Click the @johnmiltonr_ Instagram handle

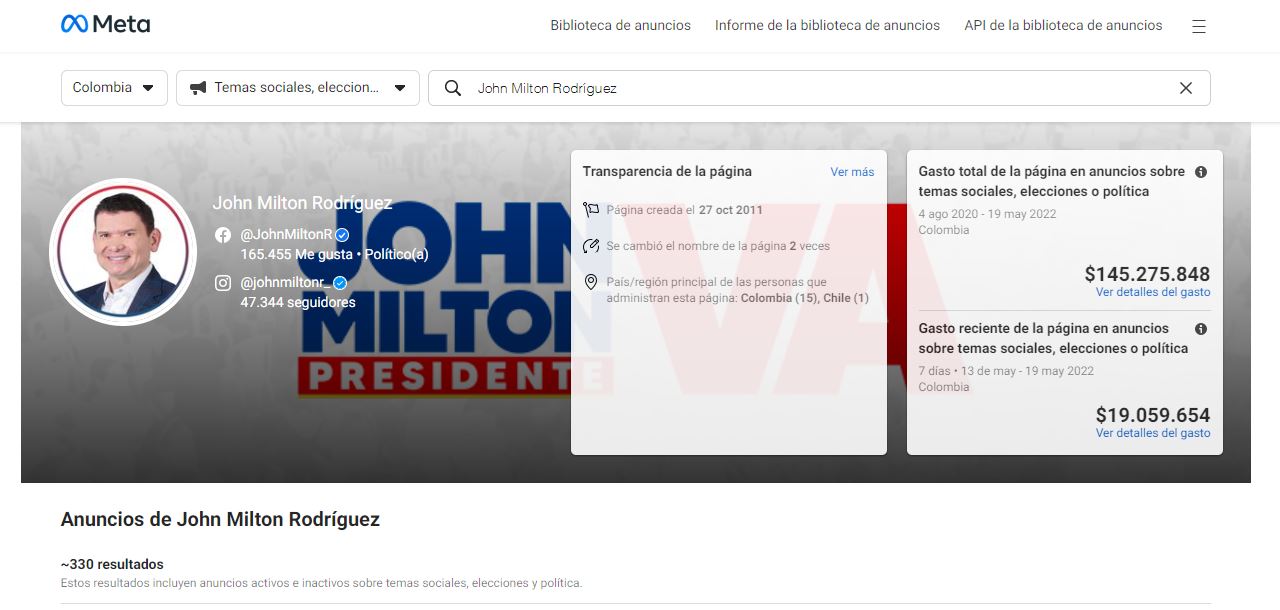click(285, 283)
